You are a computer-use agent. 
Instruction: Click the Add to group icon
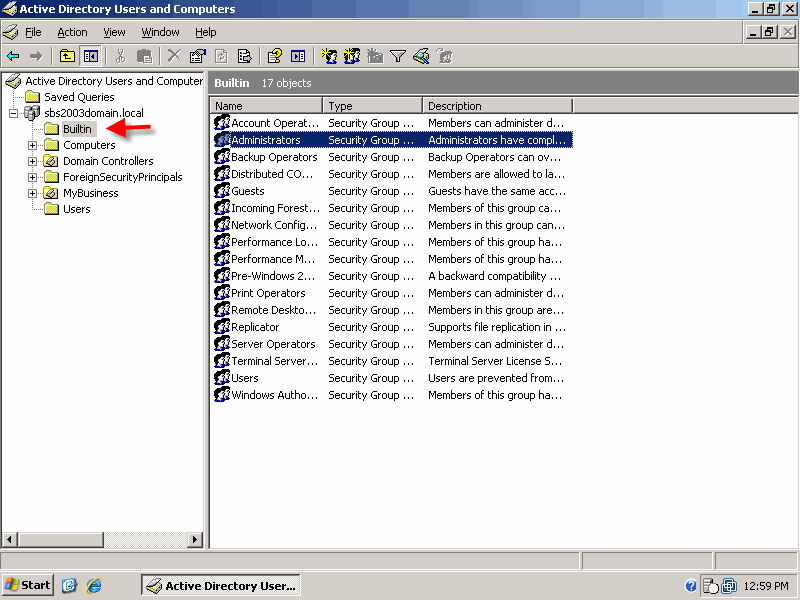[444, 56]
